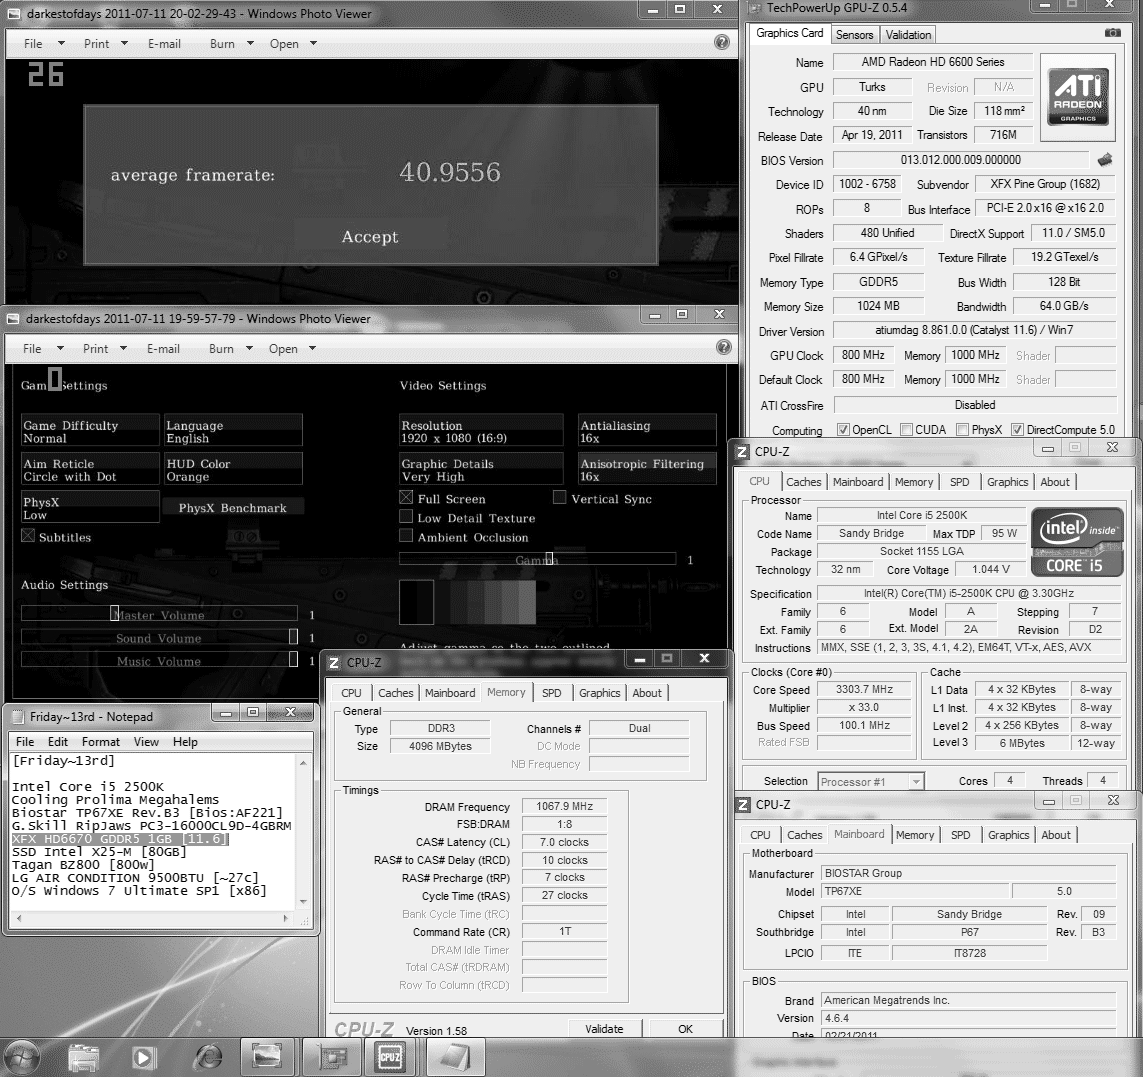Click top Photo Viewer title bar icon
Screen dimensions: 1143x1077
pyautogui.click(x=14, y=14)
